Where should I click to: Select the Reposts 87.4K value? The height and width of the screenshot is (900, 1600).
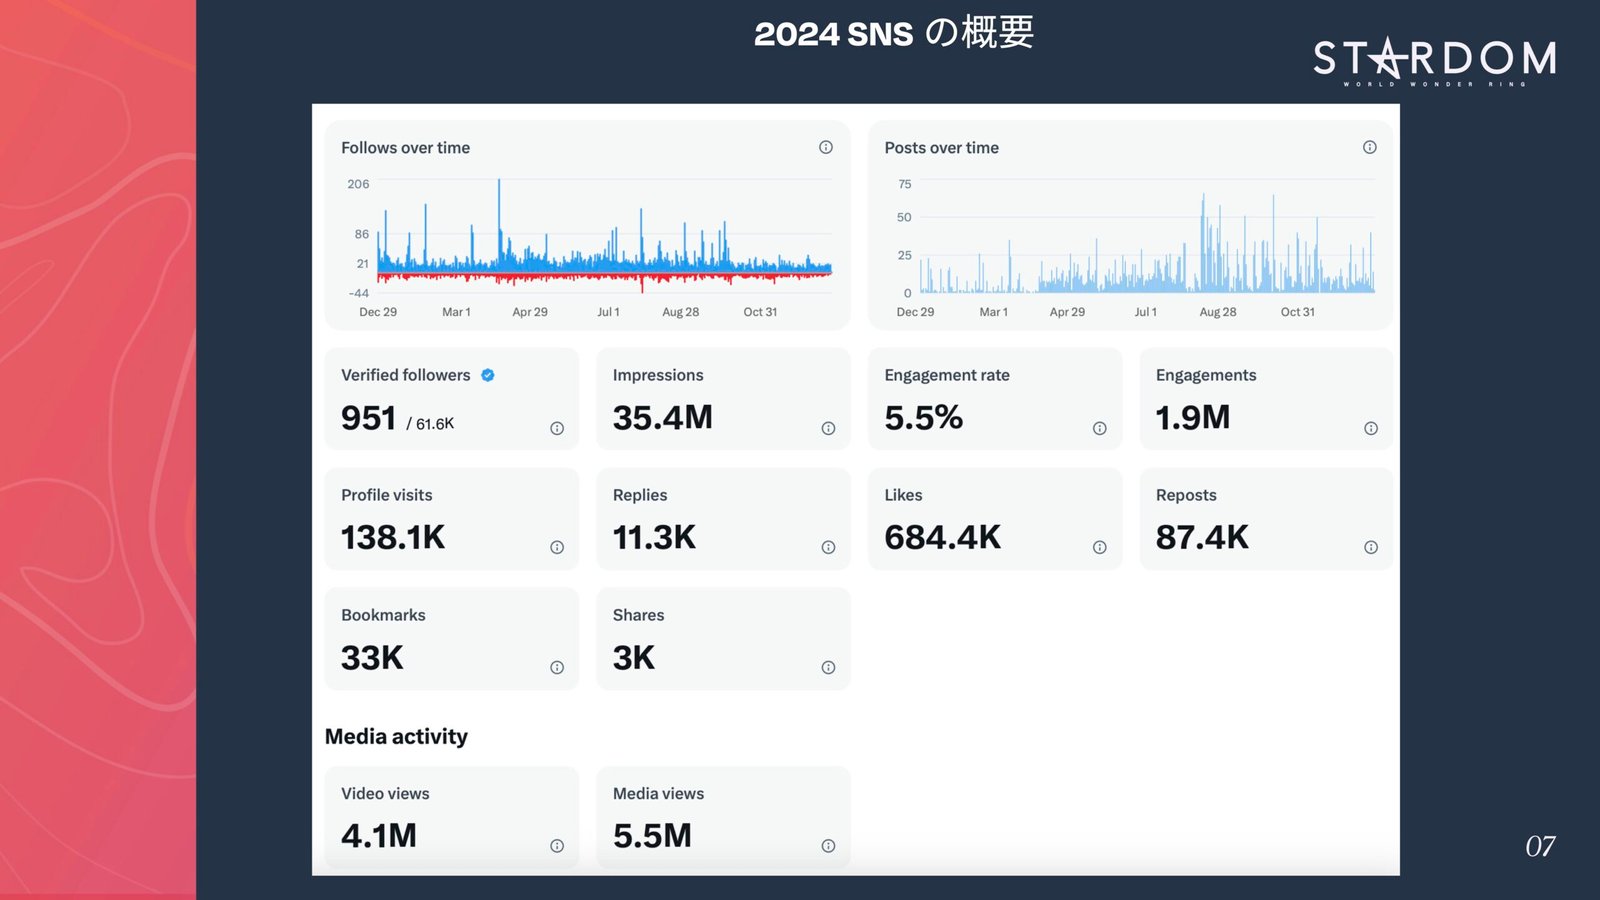1202,537
